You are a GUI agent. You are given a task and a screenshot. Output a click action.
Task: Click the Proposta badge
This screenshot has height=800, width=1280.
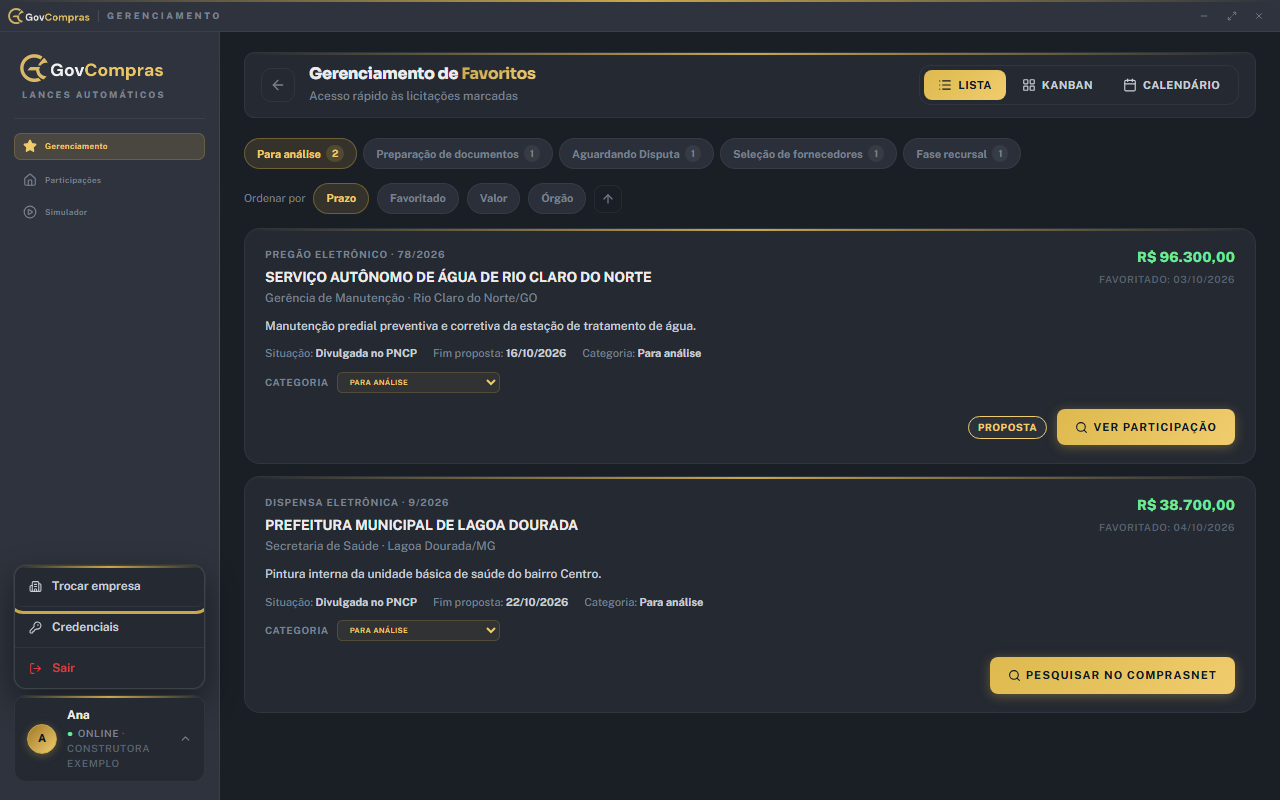(x=1007, y=427)
